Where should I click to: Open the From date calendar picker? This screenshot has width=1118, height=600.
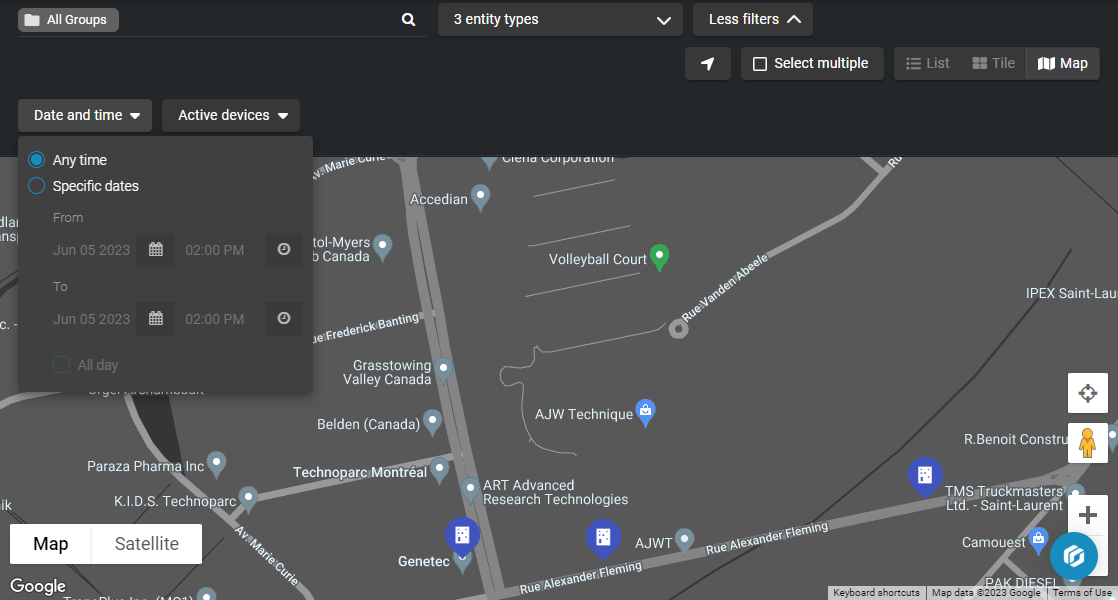[155, 249]
